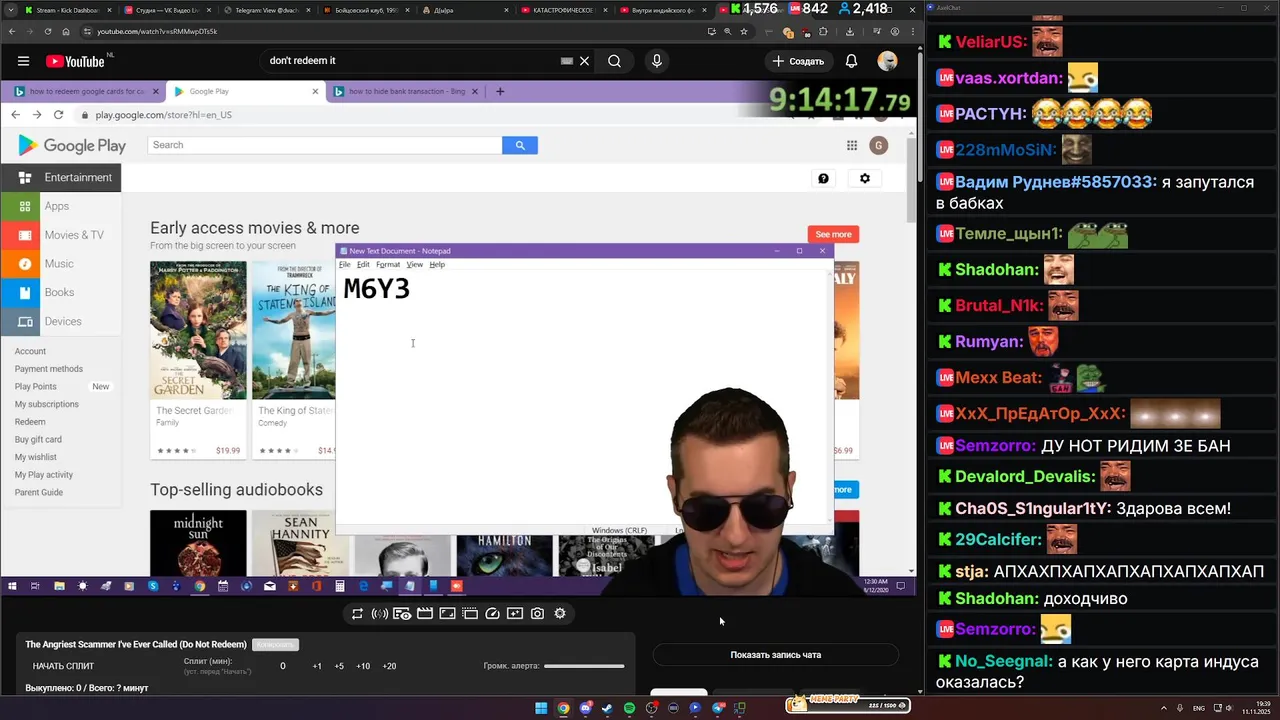Activate YouTube voice search microphone
The width and height of the screenshot is (1280, 720).
coord(656,61)
